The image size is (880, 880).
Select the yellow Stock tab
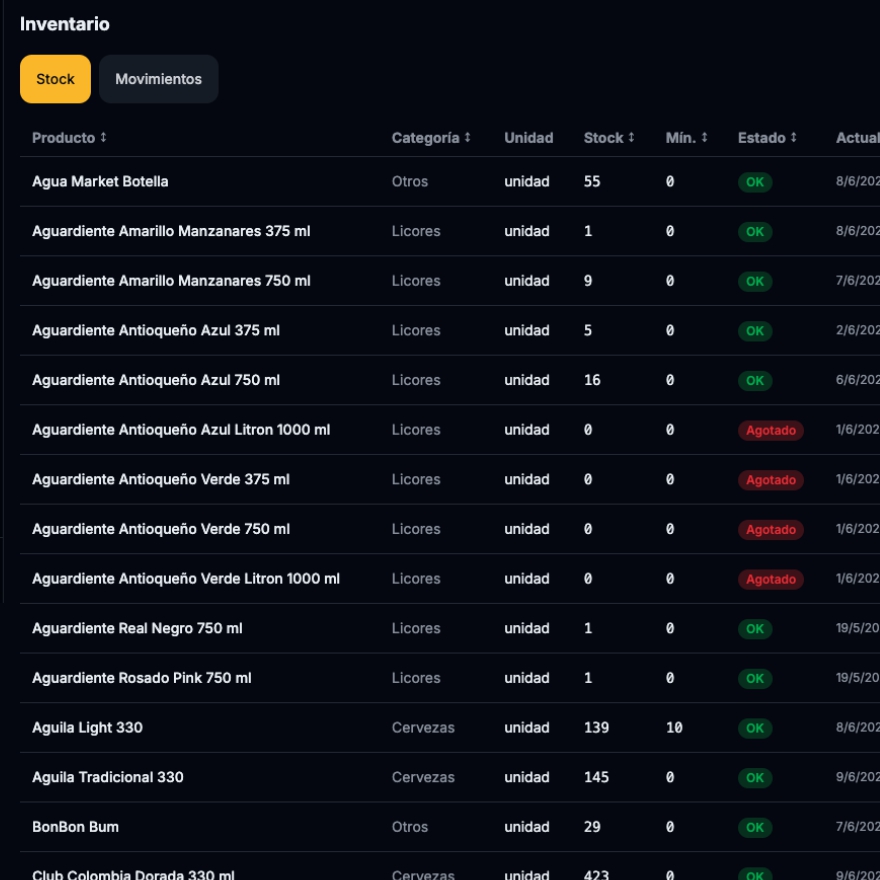55,79
